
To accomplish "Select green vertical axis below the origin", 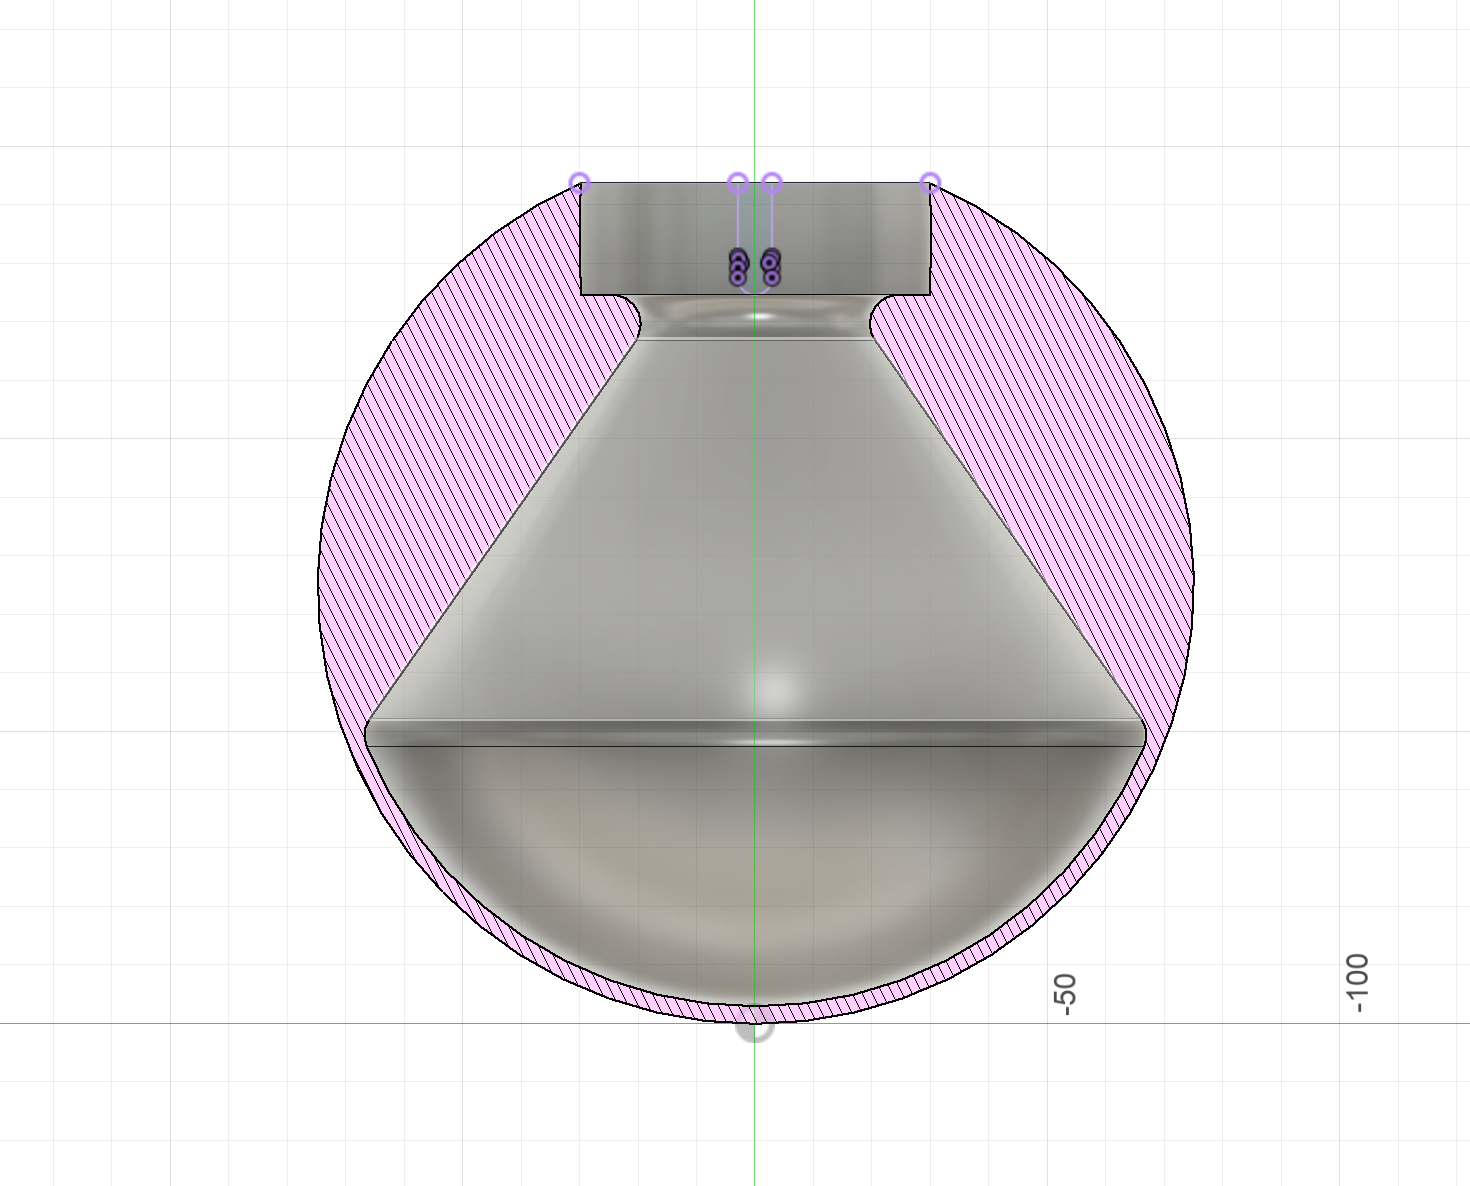I will coord(754,1110).
